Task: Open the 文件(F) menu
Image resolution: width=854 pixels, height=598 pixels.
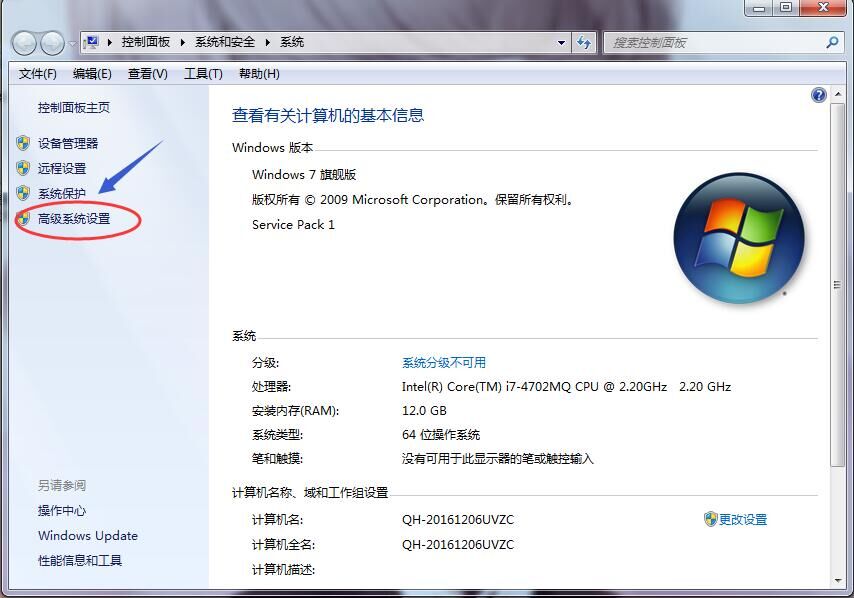Action: click(x=38, y=74)
